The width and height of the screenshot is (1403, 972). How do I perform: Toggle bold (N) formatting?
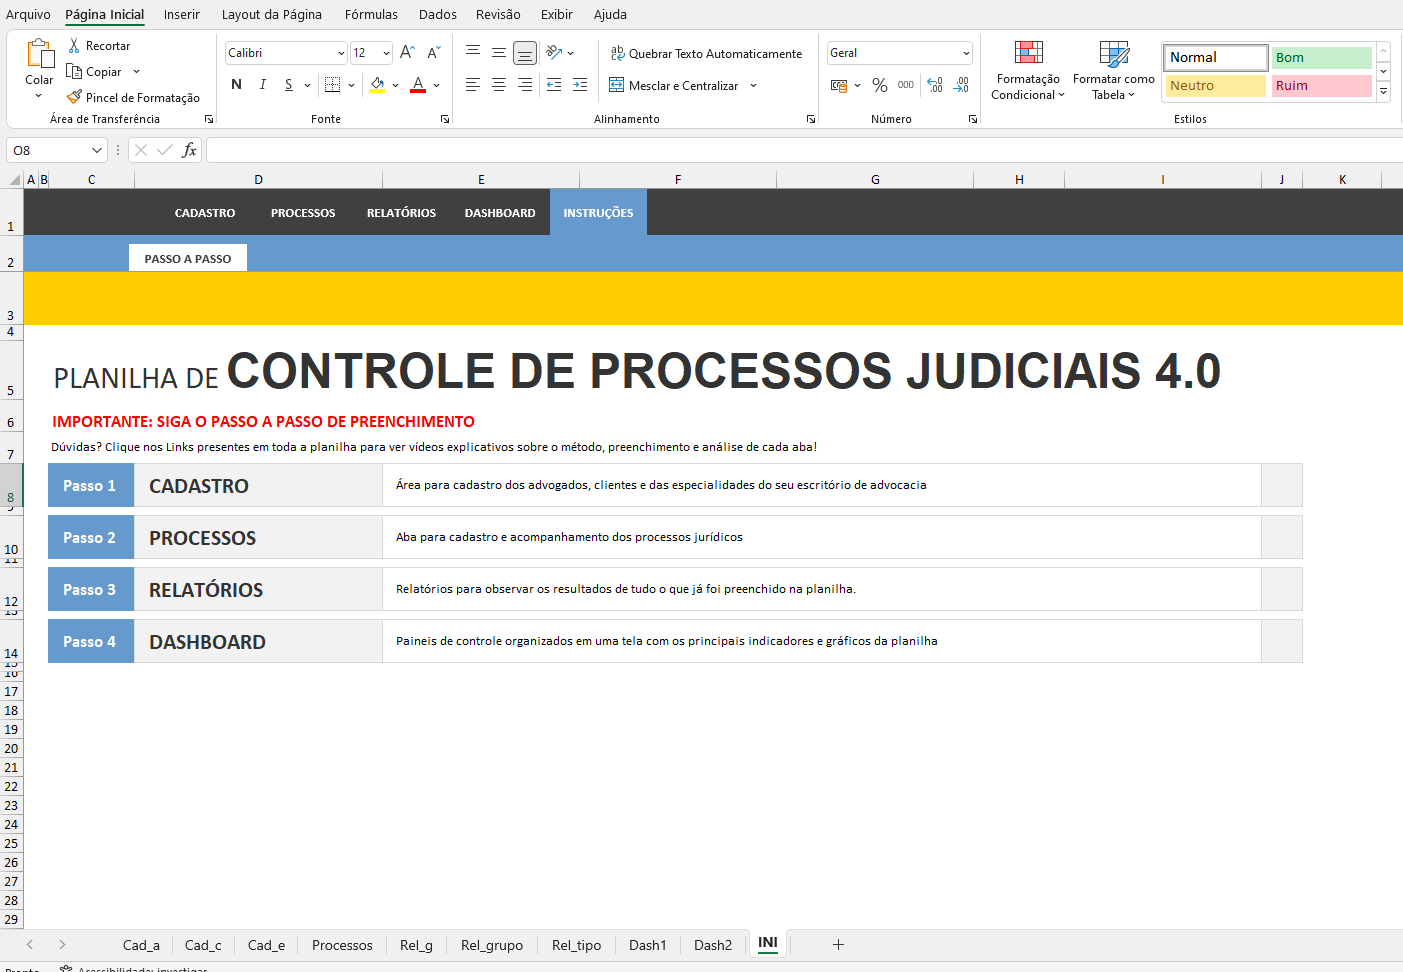[x=236, y=85]
